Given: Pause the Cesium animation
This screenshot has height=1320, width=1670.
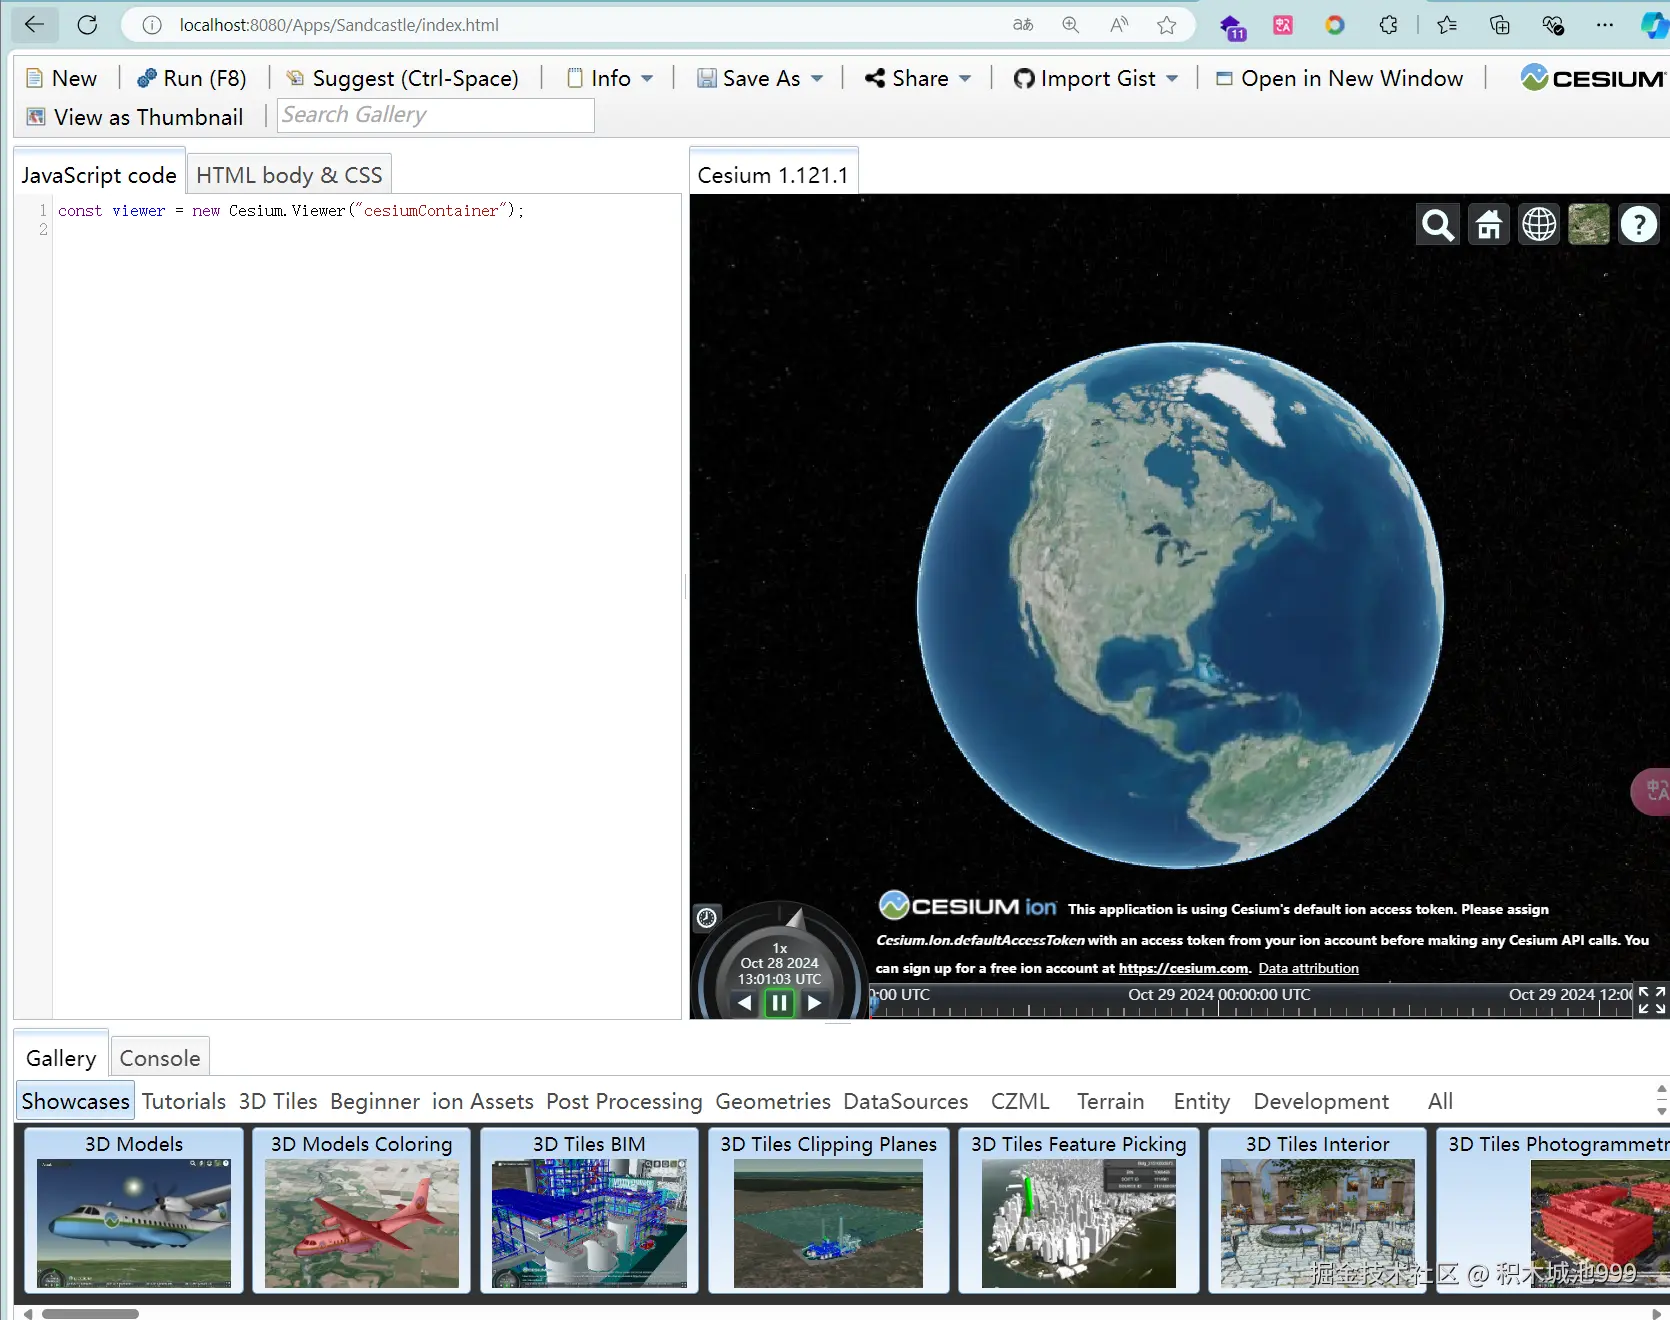Looking at the screenshot, I should (779, 1002).
